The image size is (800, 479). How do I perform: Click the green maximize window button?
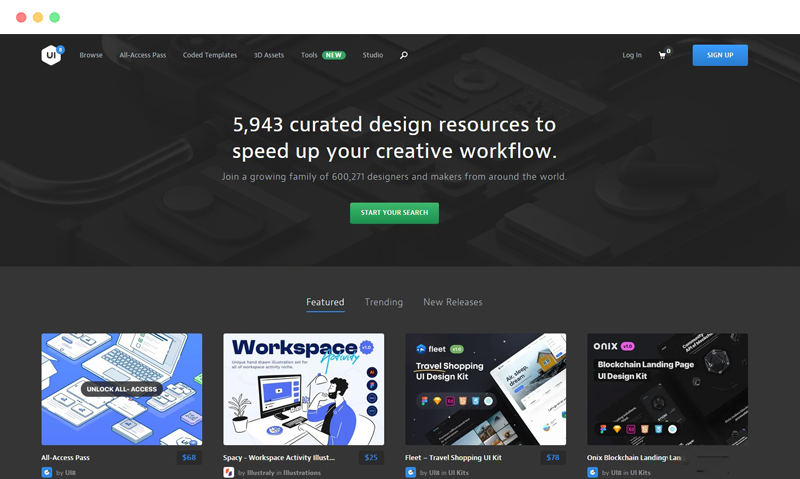click(55, 17)
